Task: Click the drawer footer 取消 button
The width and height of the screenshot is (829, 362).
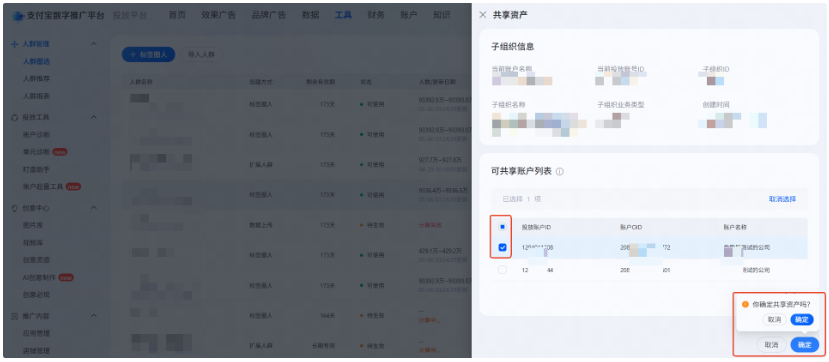Action: [x=771, y=345]
